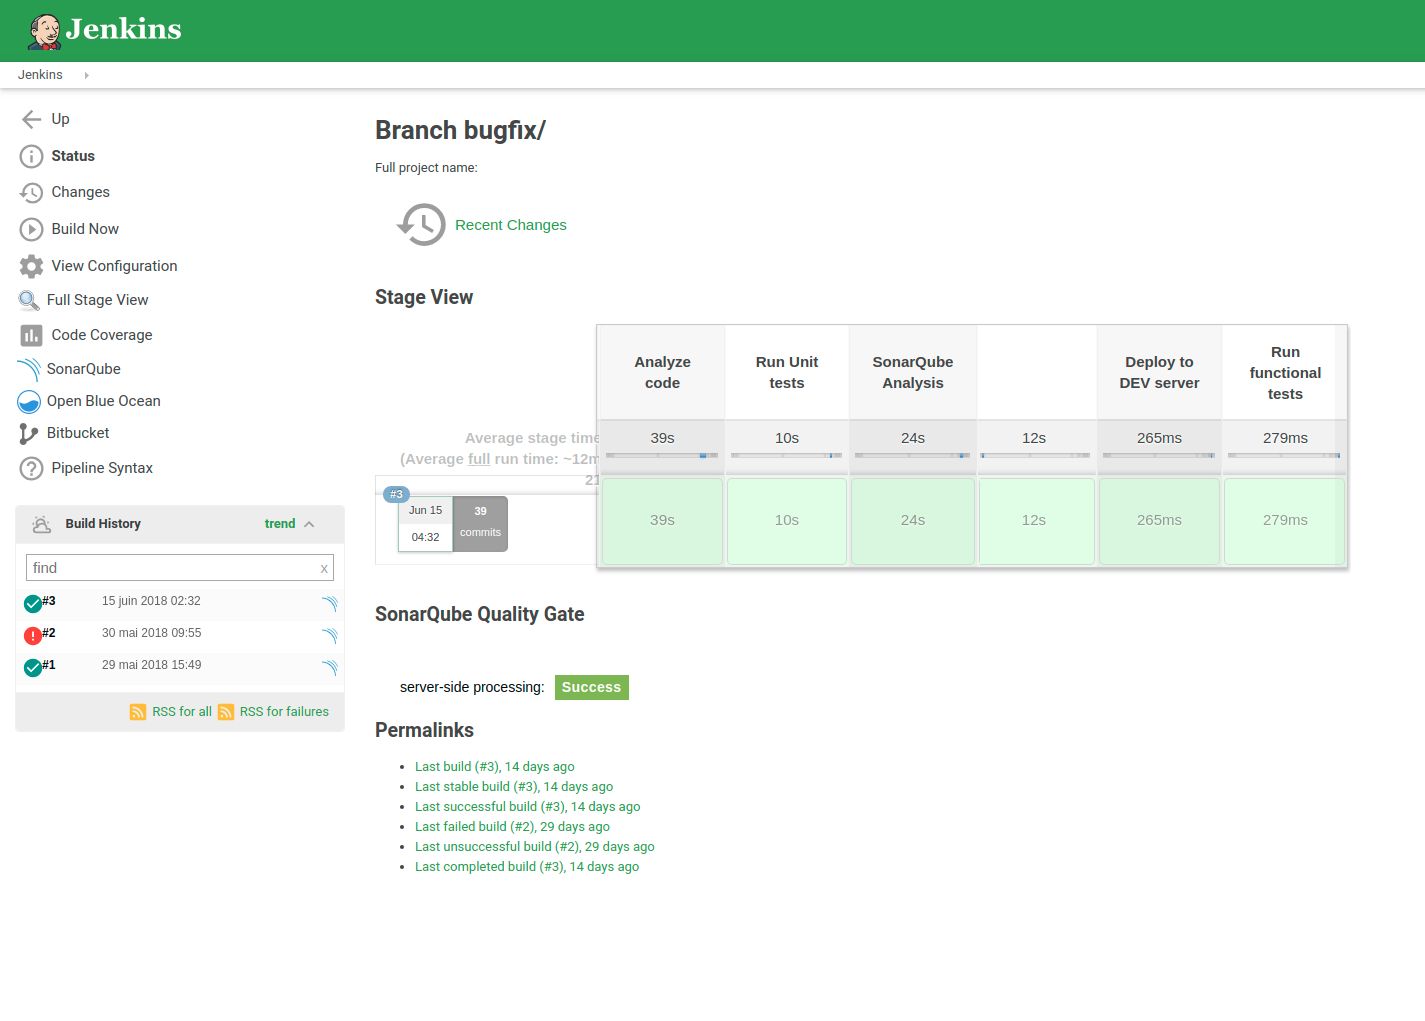Click the Jenkins breadcrumb link
Screen dimensions: 1425x1021
pos(40,75)
